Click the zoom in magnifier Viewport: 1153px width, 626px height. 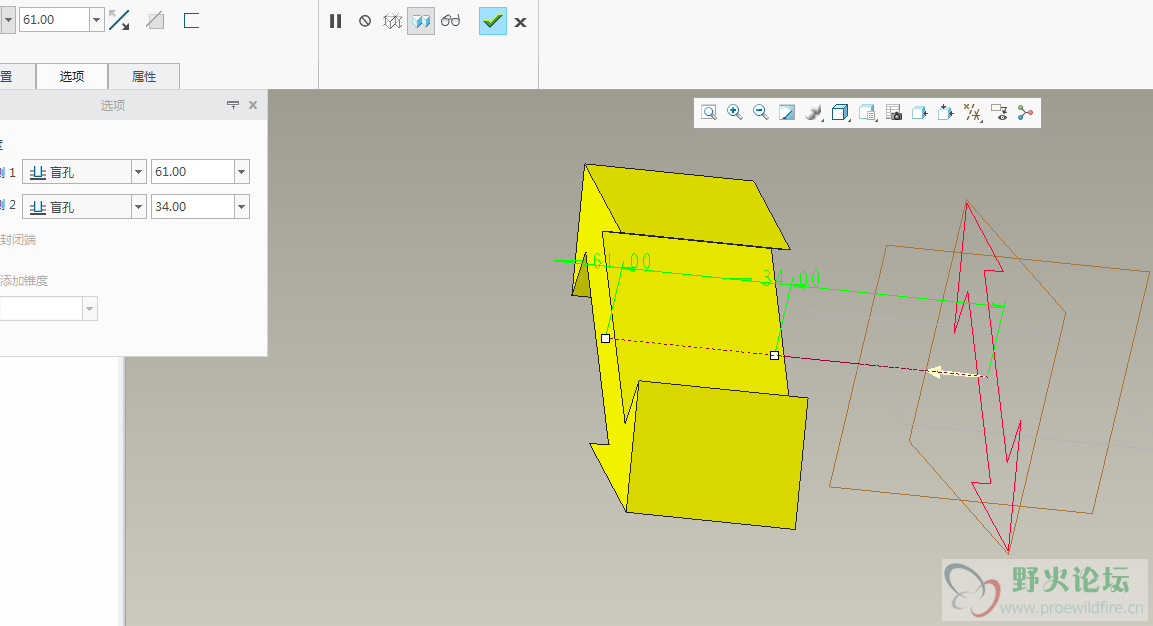[735, 113]
